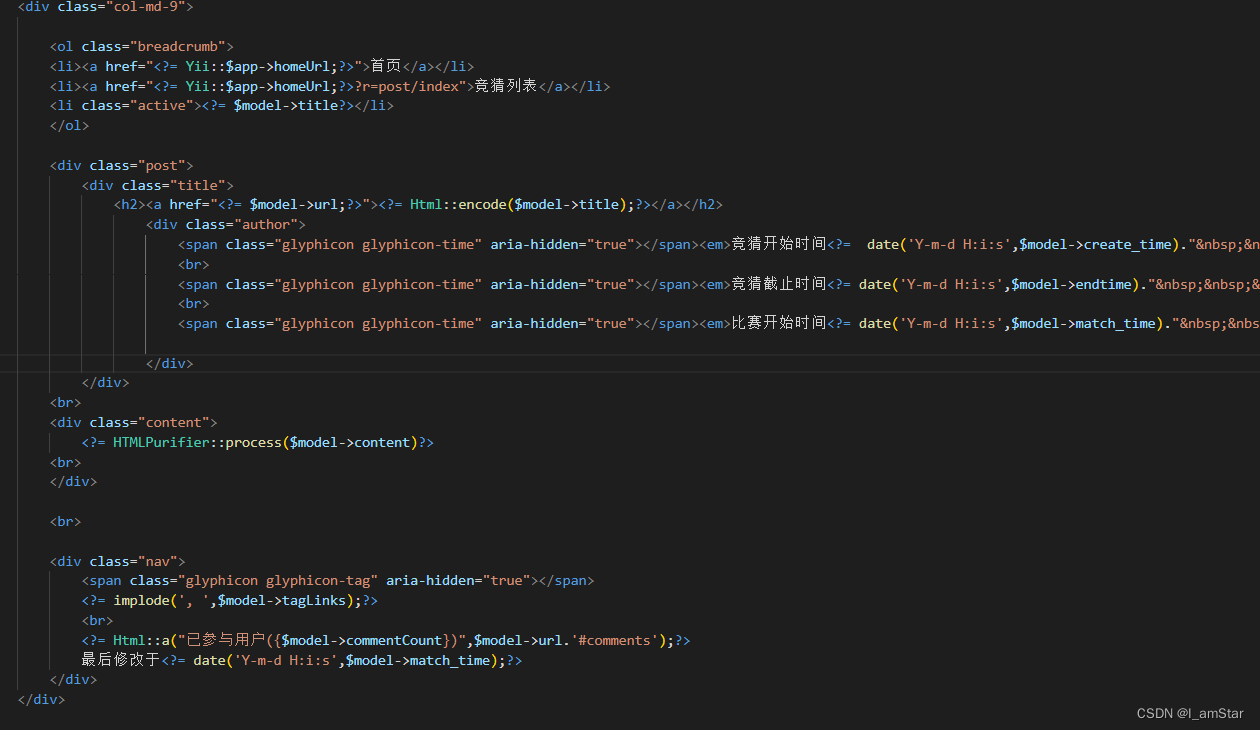Click "create_time" in the date call
The height and width of the screenshot is (730, 1260).
pyautogui.click(x=1127, y=244)
